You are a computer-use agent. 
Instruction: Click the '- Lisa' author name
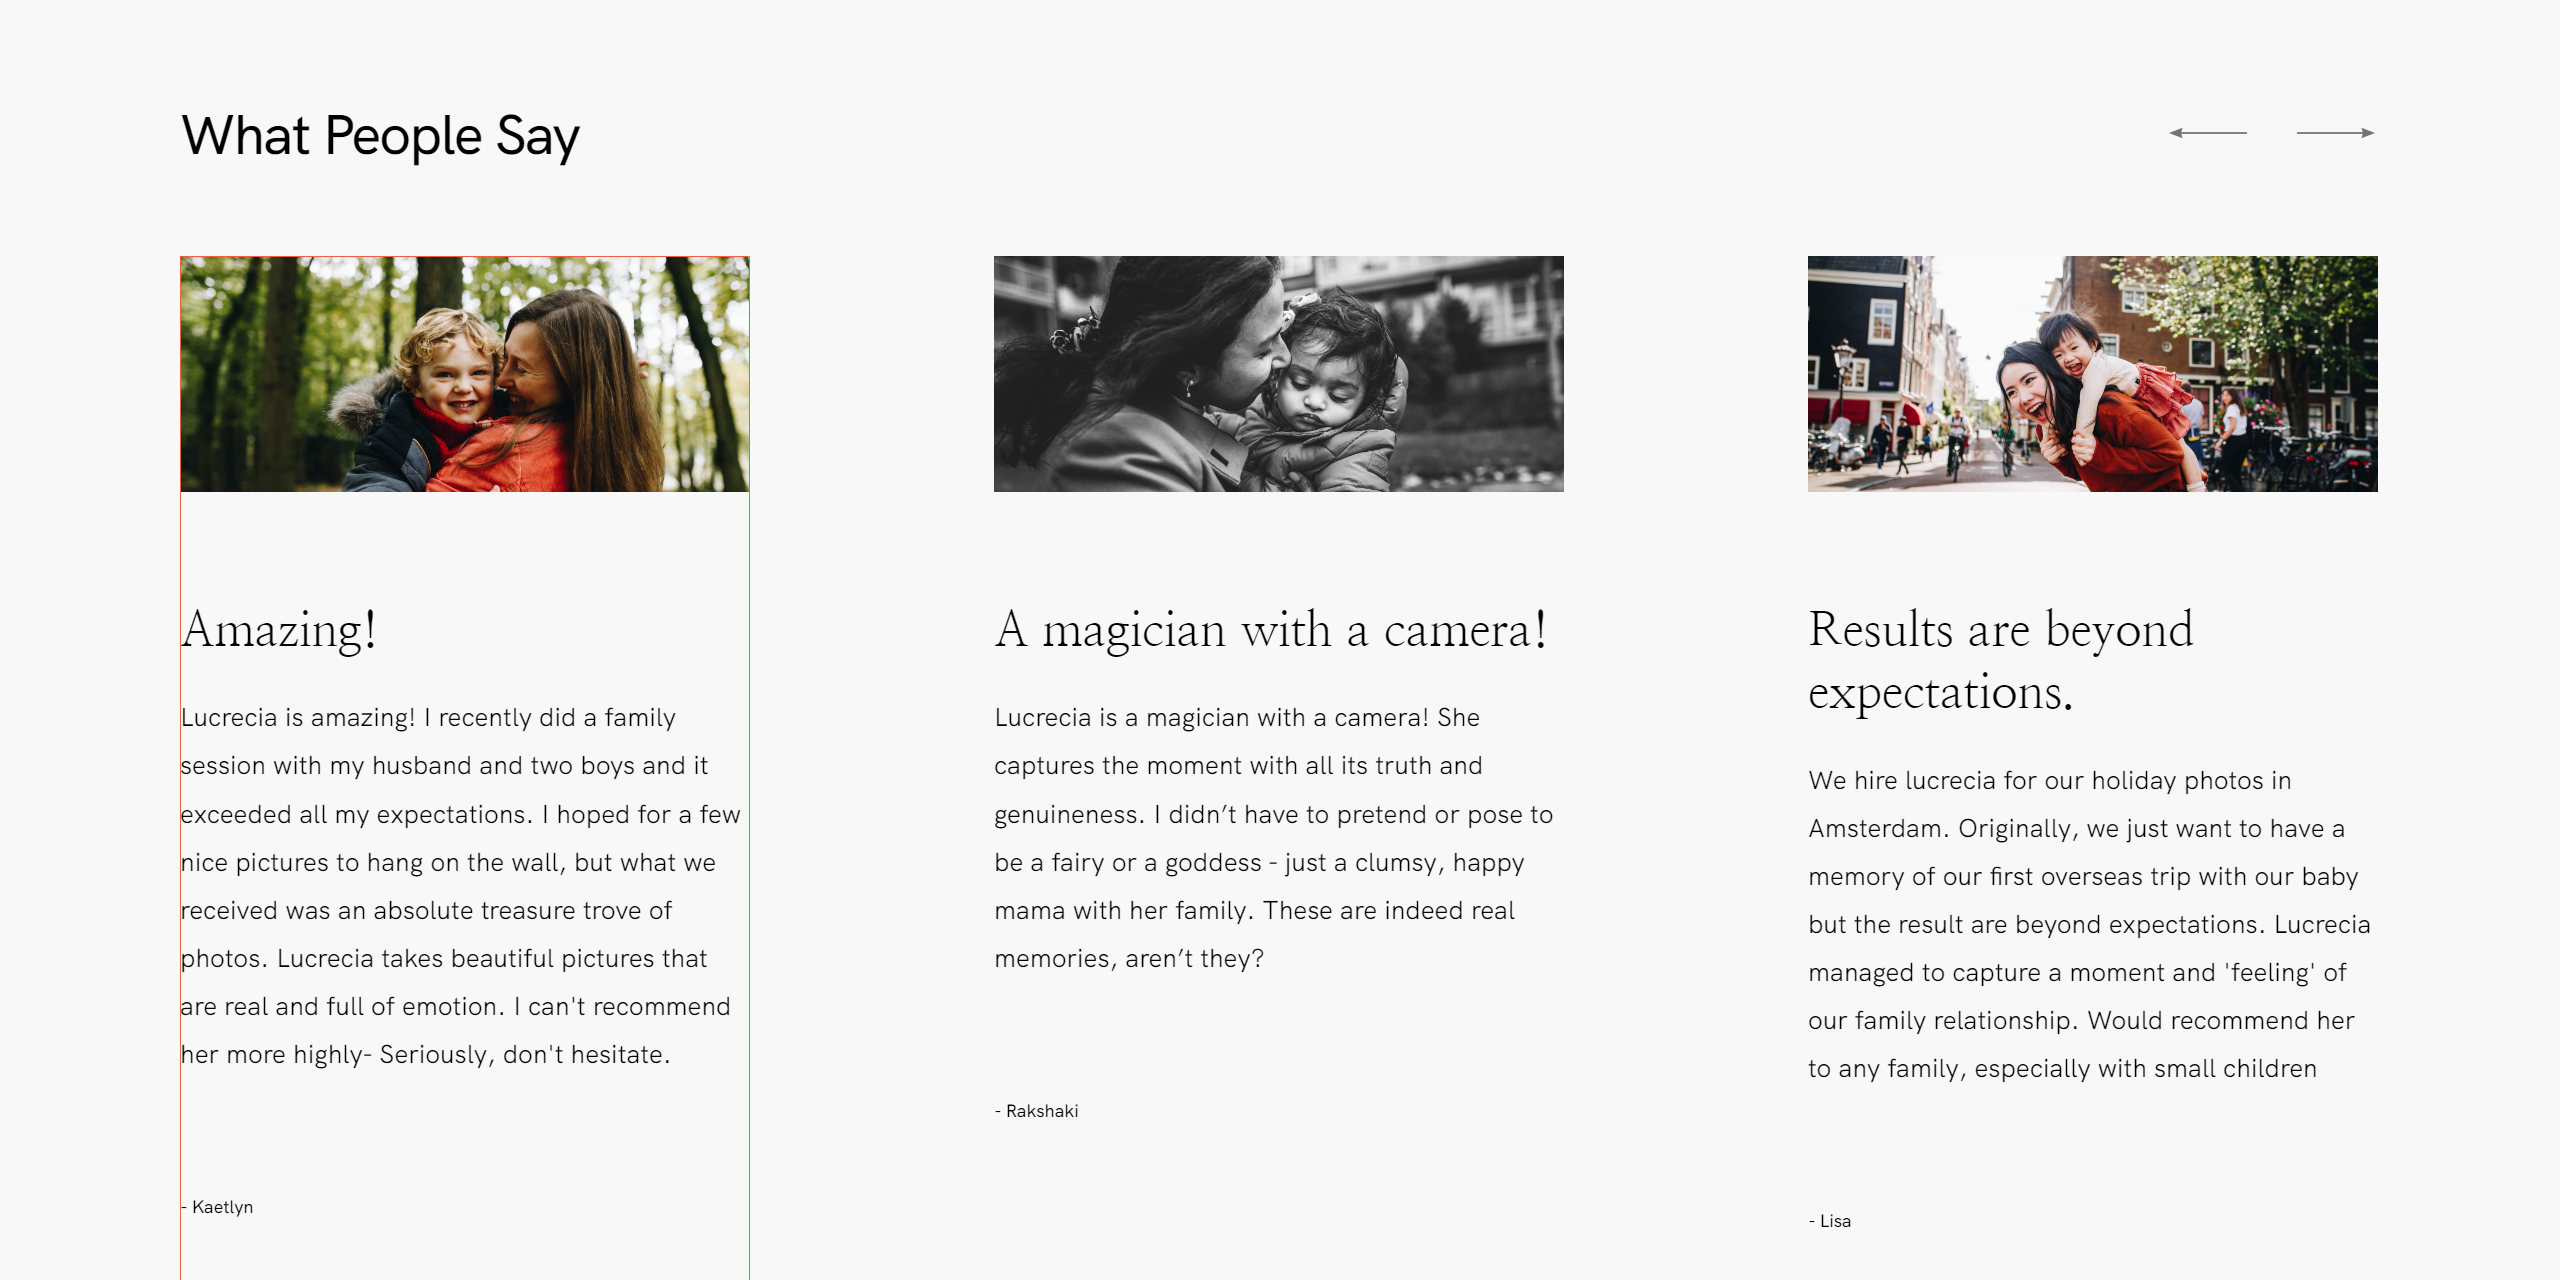point(1830,1221)
